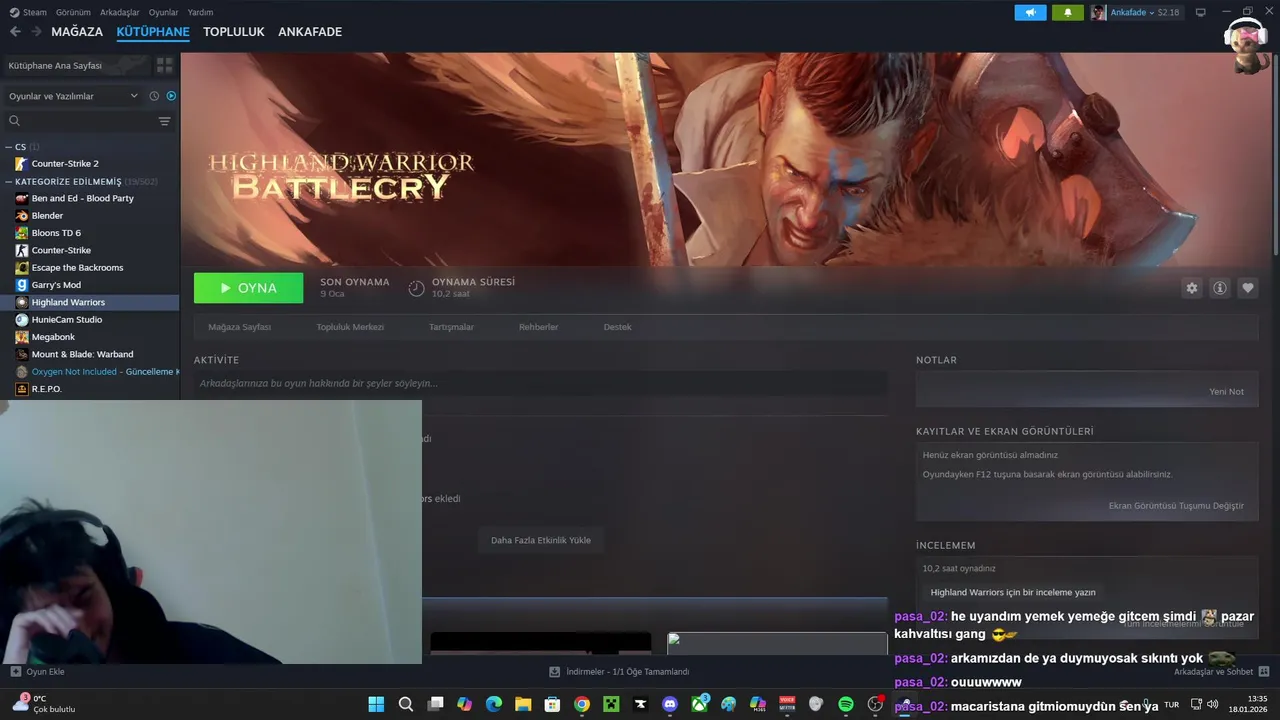Image resolution: width=1280 pixels, height=720 pixels.
Task: Enter Big Picture mode icon
Action: click(1201, 12)
